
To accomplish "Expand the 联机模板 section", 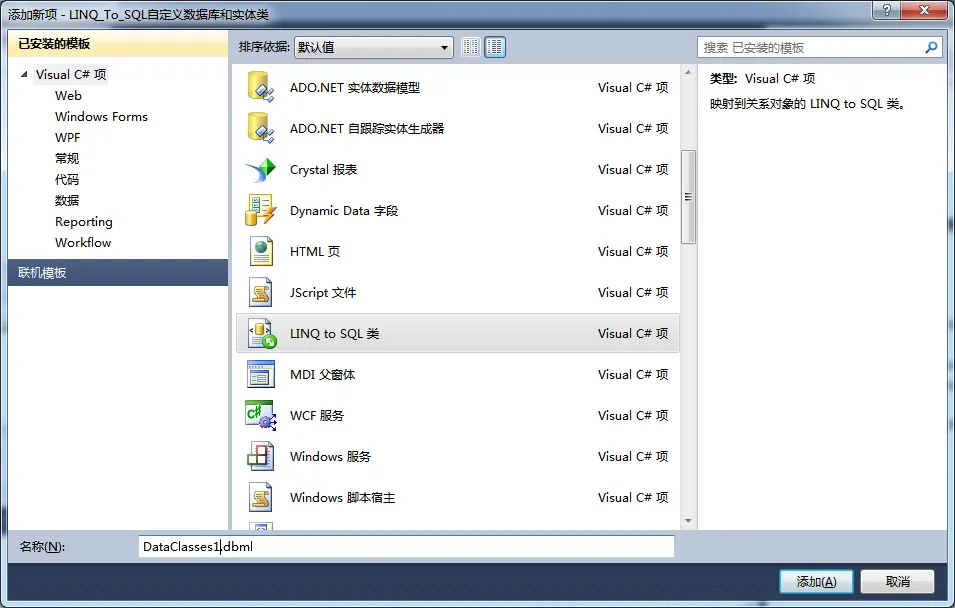I will click(118, 272).
